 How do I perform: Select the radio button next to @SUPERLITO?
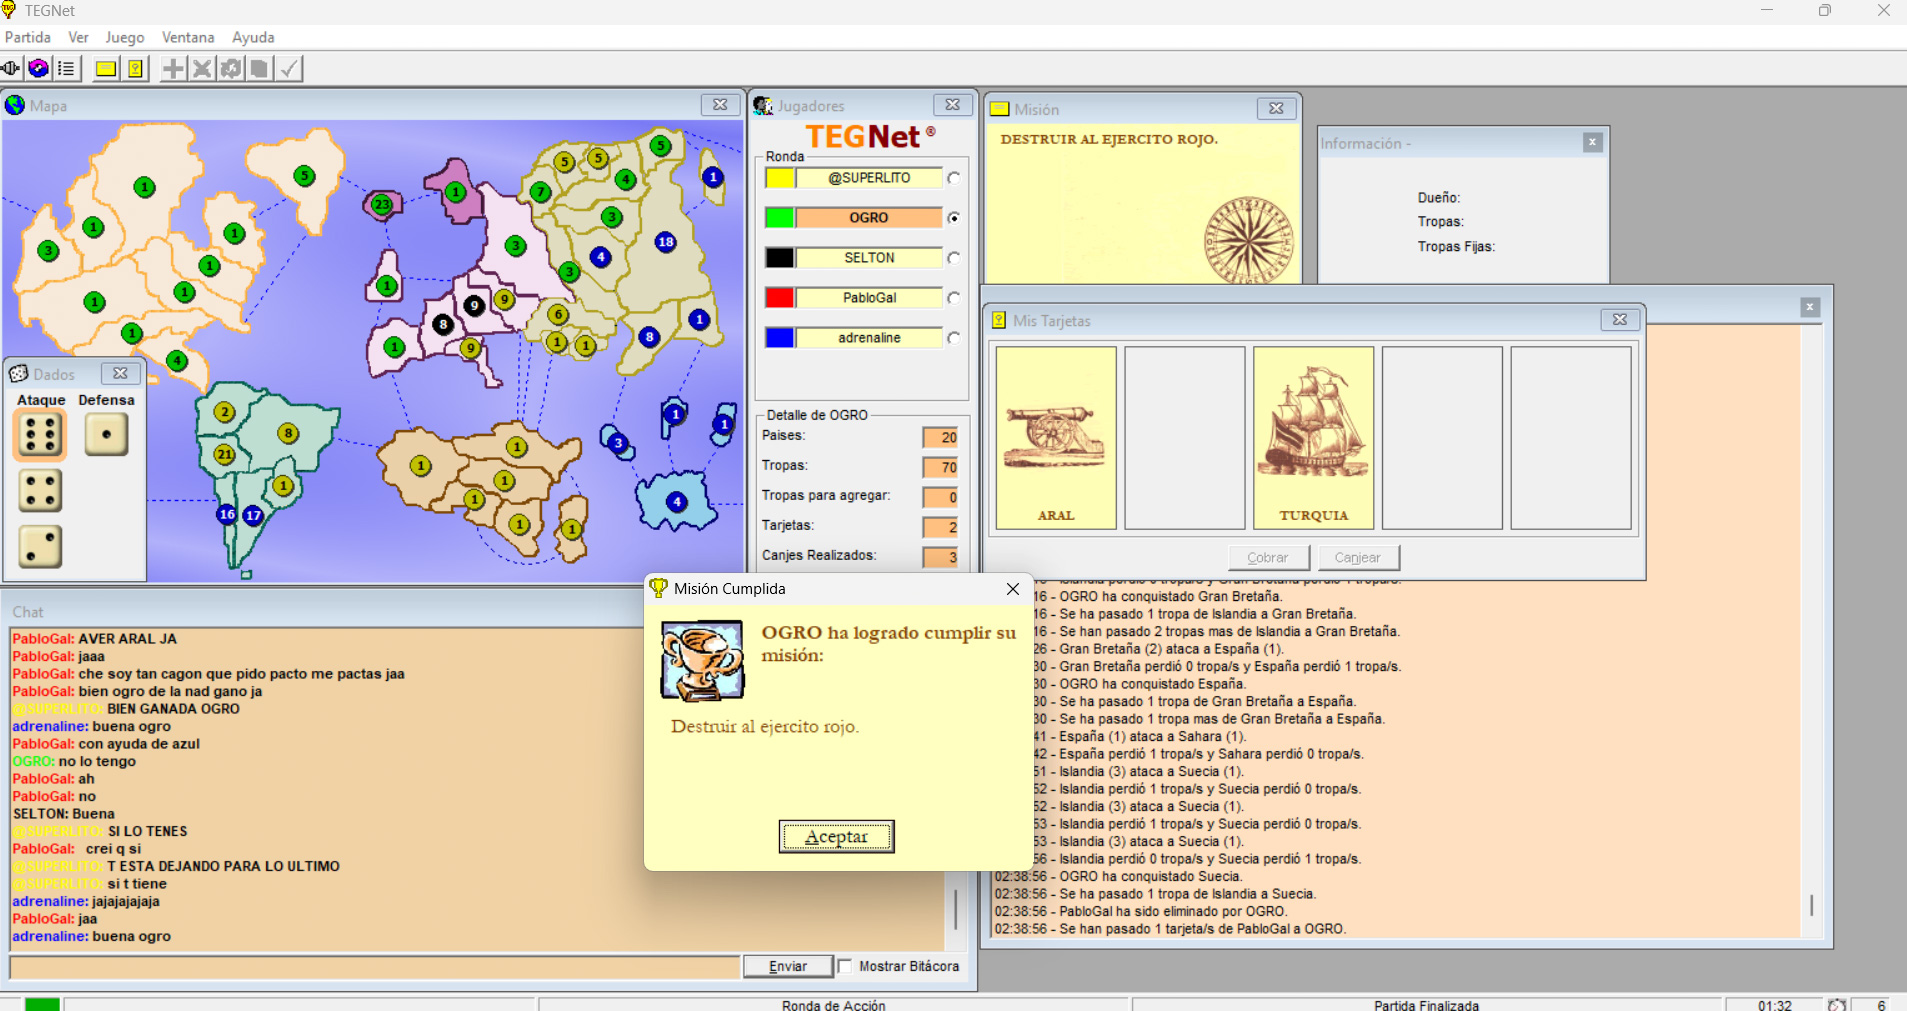(x=954, y=178)
